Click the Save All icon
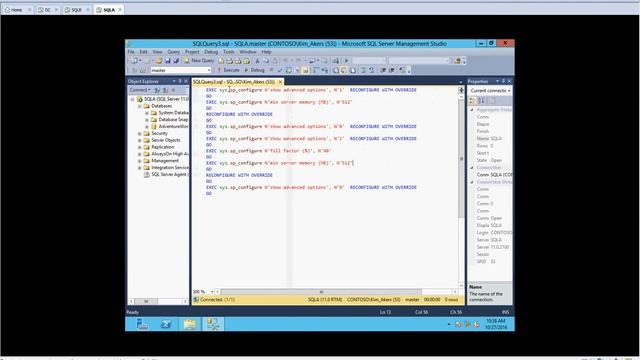Screen dimensions: 640x360 point(176,61)
